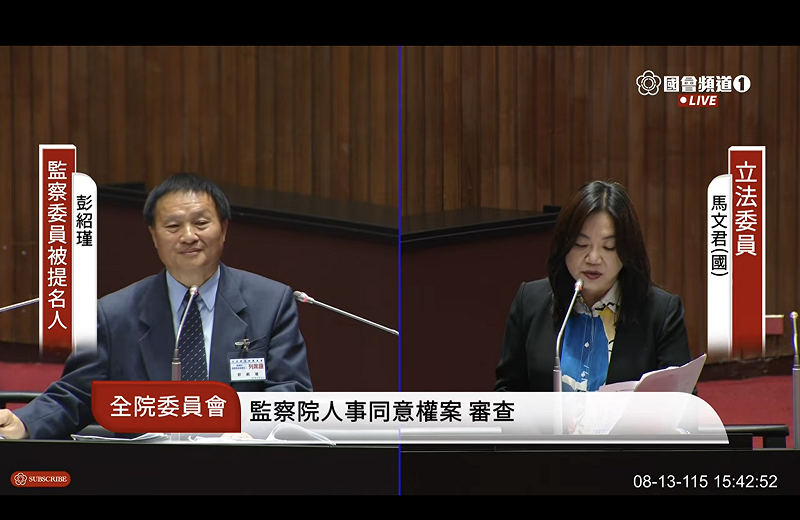Click the flower logo beside 國會頻道

[x=648, y=83]
